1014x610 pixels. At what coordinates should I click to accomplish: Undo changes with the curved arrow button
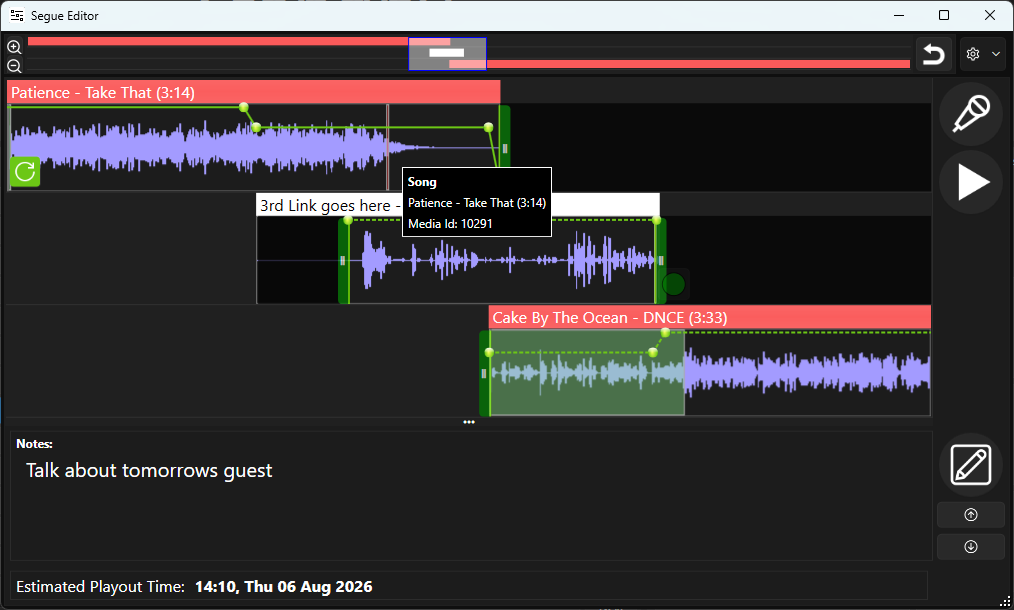pos(933,54)
